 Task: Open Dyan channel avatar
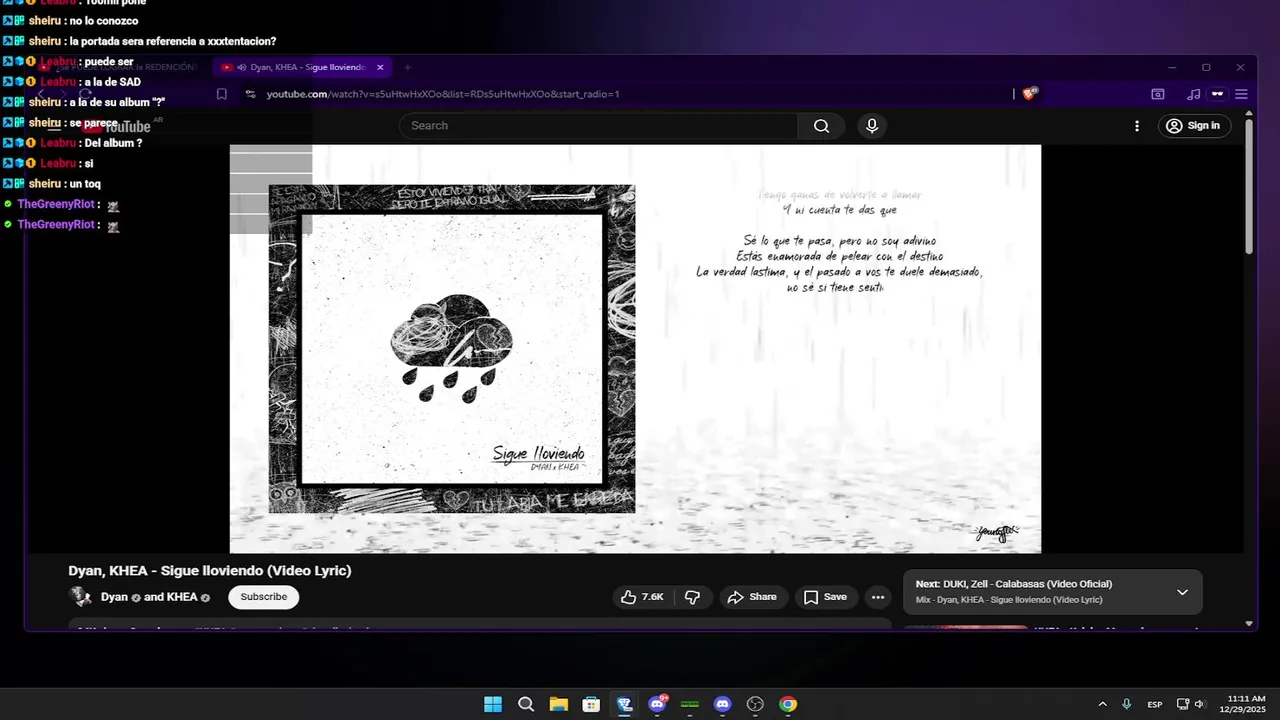click(x=80, y=597)
